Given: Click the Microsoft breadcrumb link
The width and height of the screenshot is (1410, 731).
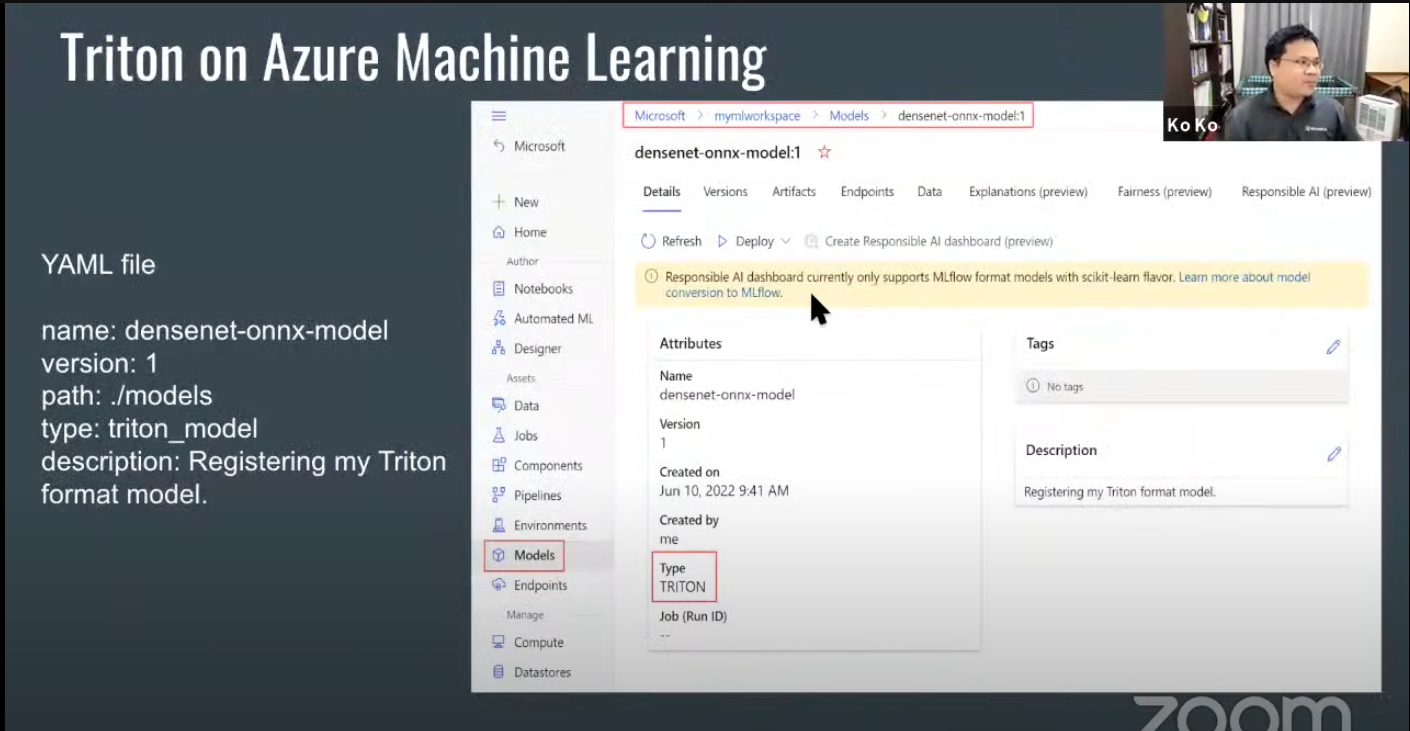Looking at the screenshot, I should [660, 116].
